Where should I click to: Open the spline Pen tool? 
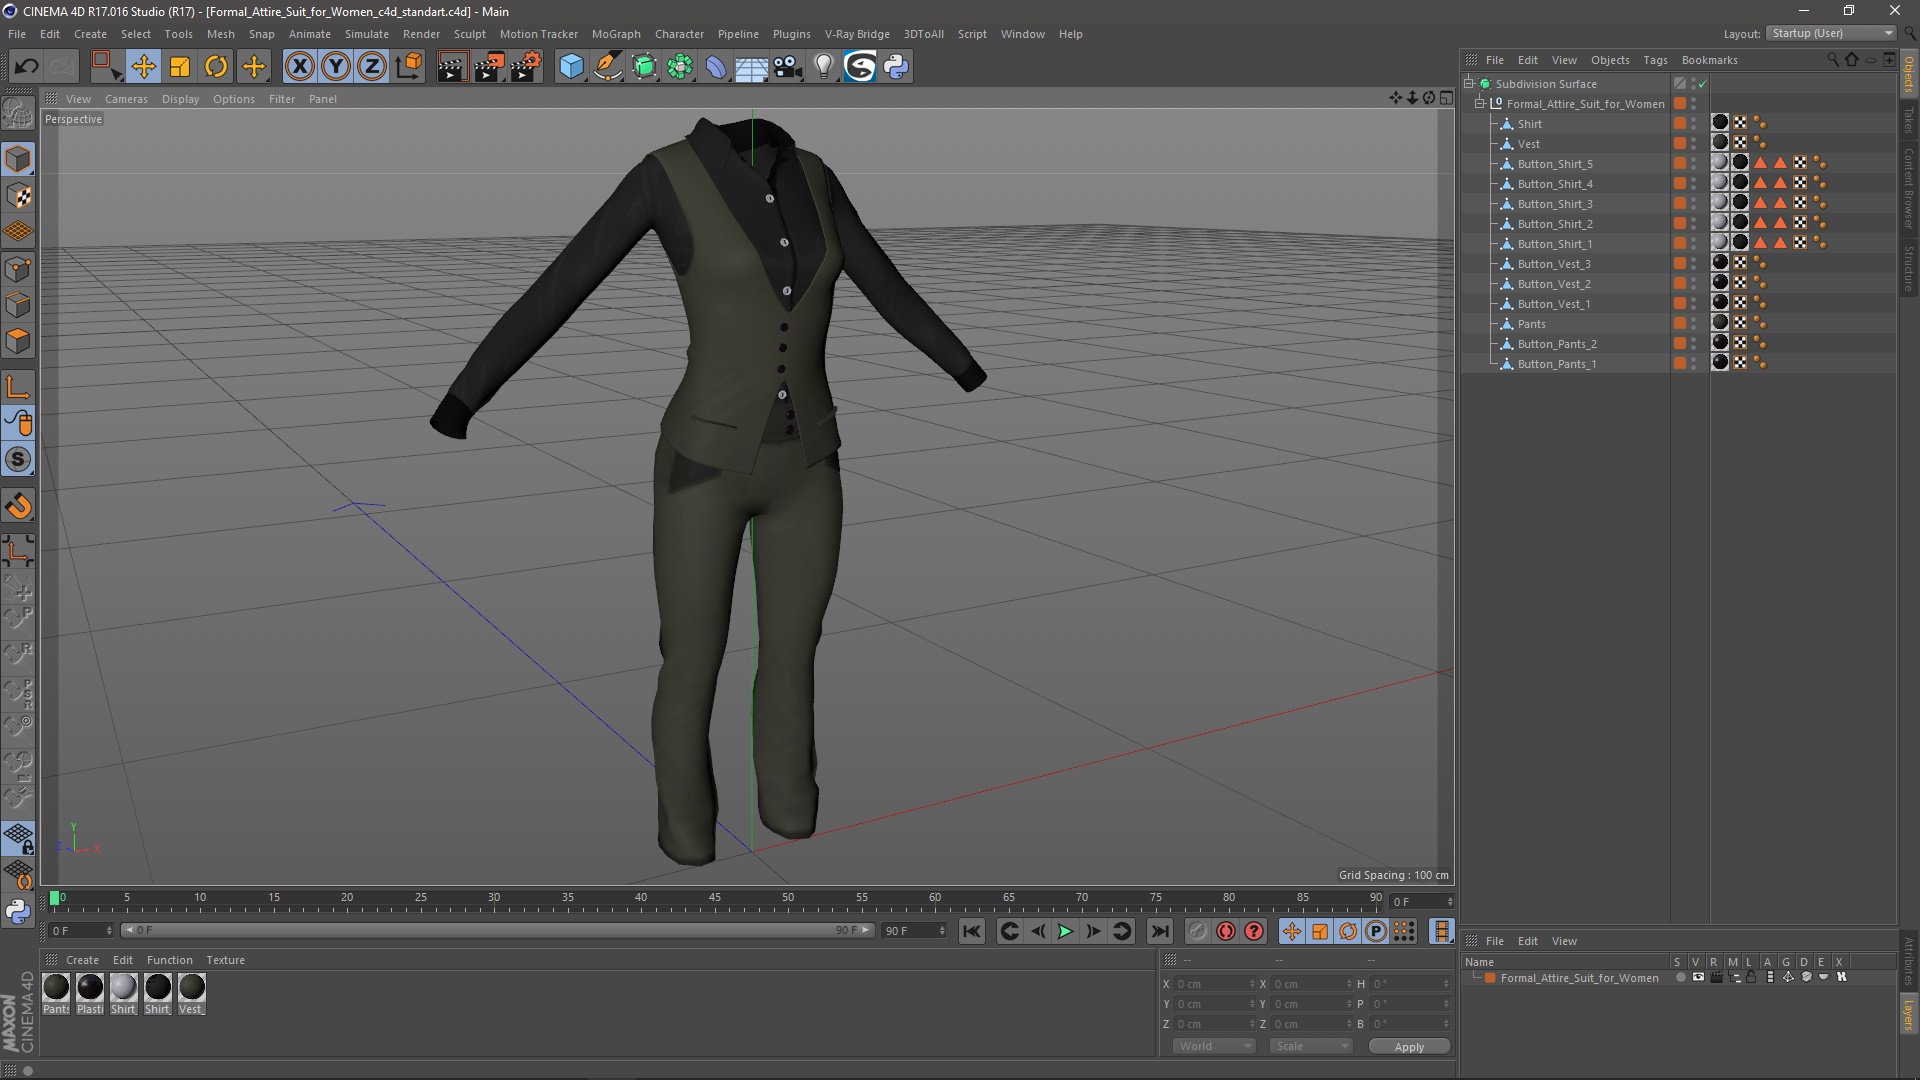click(x=608, y=67)
